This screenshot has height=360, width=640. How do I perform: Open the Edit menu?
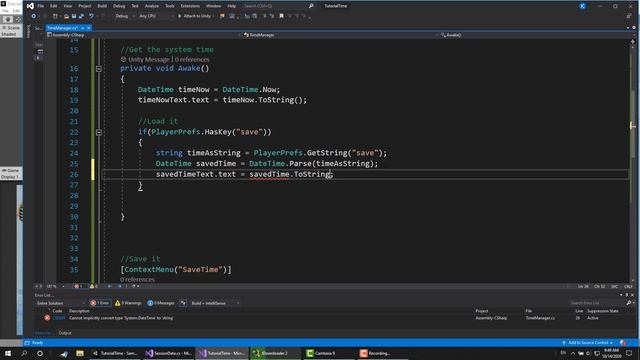[53, 6]
